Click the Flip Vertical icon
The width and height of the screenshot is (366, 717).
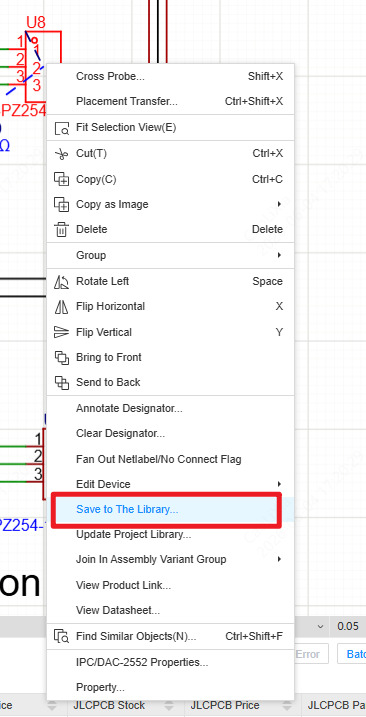(x=61, y=332)
